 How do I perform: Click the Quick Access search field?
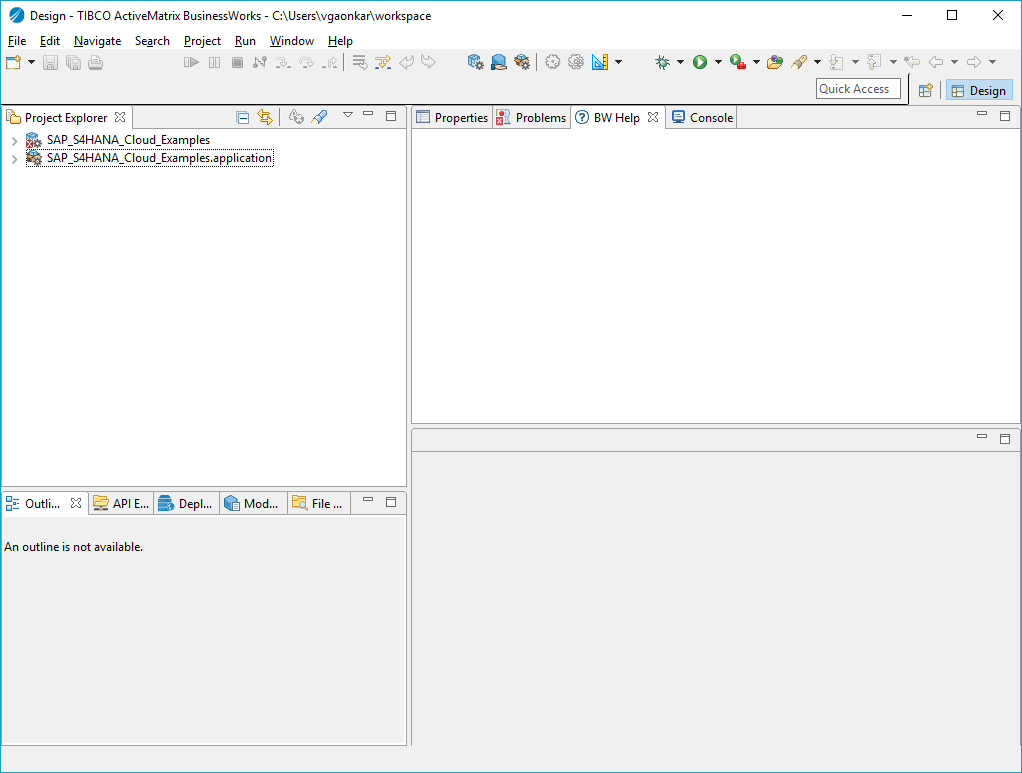(x=857, y=89)
